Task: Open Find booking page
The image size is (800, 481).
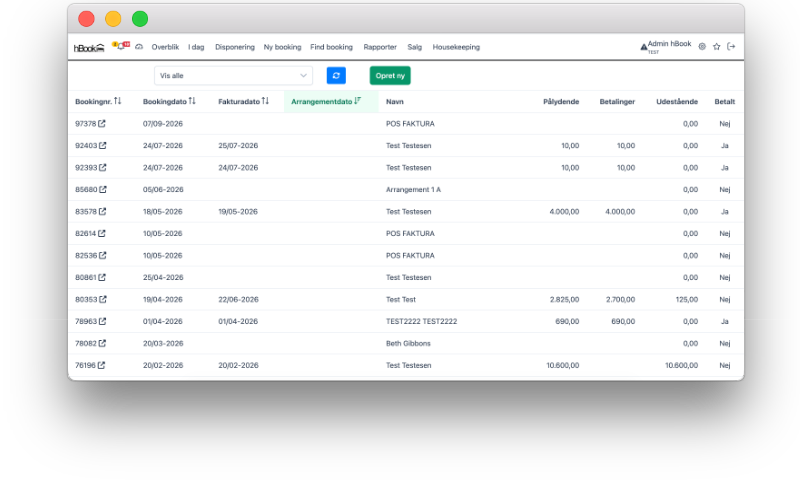Action: tap(331, 47)
